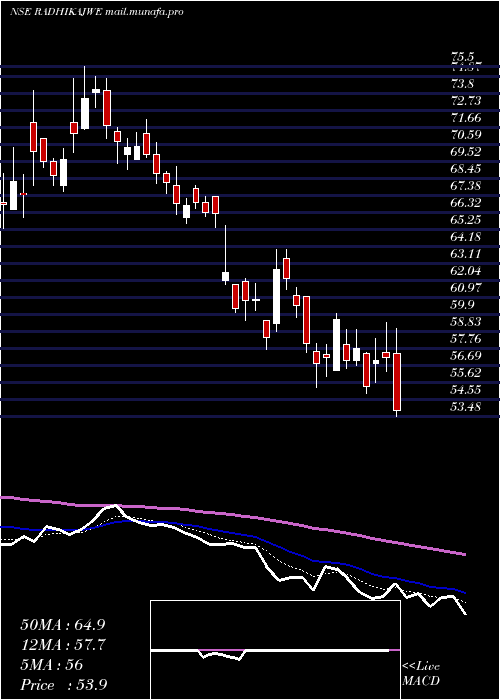The width and height of the screenshot is (500, 700).
Task: Click the tall white candle near 62.04
Action: pyautogui.click(x=276, y=296)
